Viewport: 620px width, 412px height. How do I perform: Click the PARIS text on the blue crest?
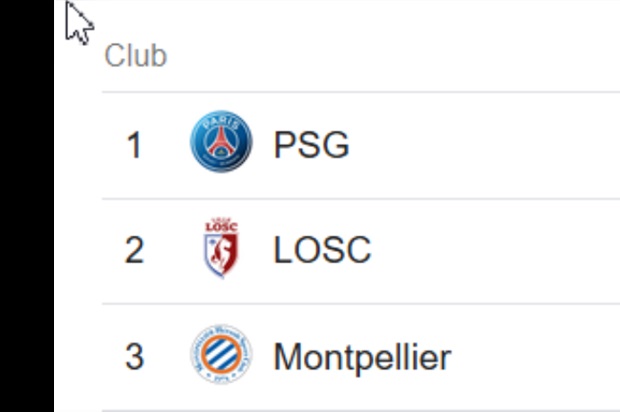pyautogui.click(x=221, y=124)
